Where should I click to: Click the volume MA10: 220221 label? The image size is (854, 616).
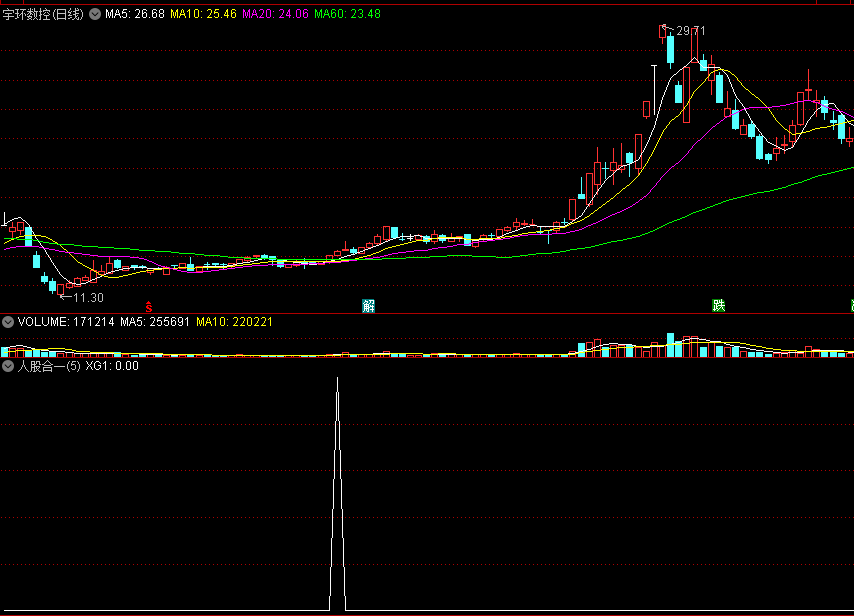click(234, 322)
